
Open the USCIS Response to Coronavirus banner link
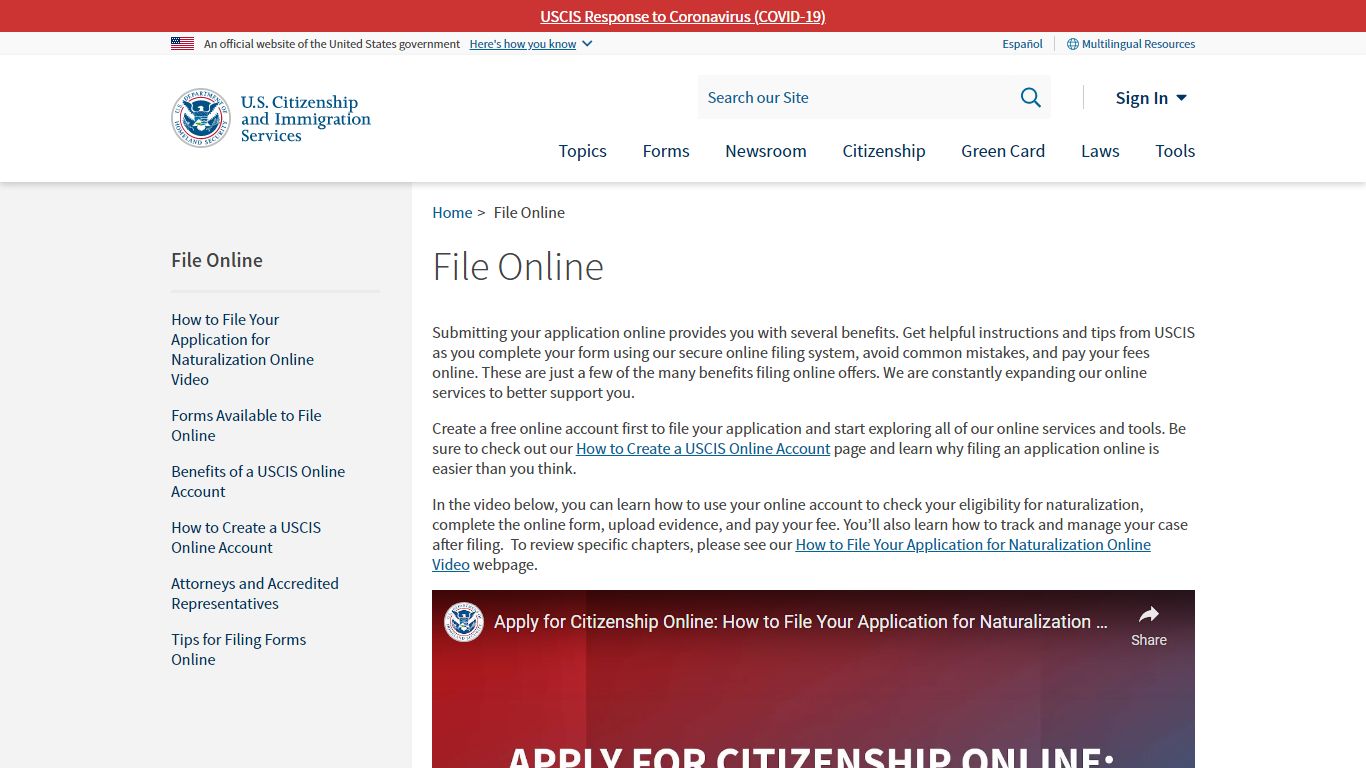[x=683, y=16]
